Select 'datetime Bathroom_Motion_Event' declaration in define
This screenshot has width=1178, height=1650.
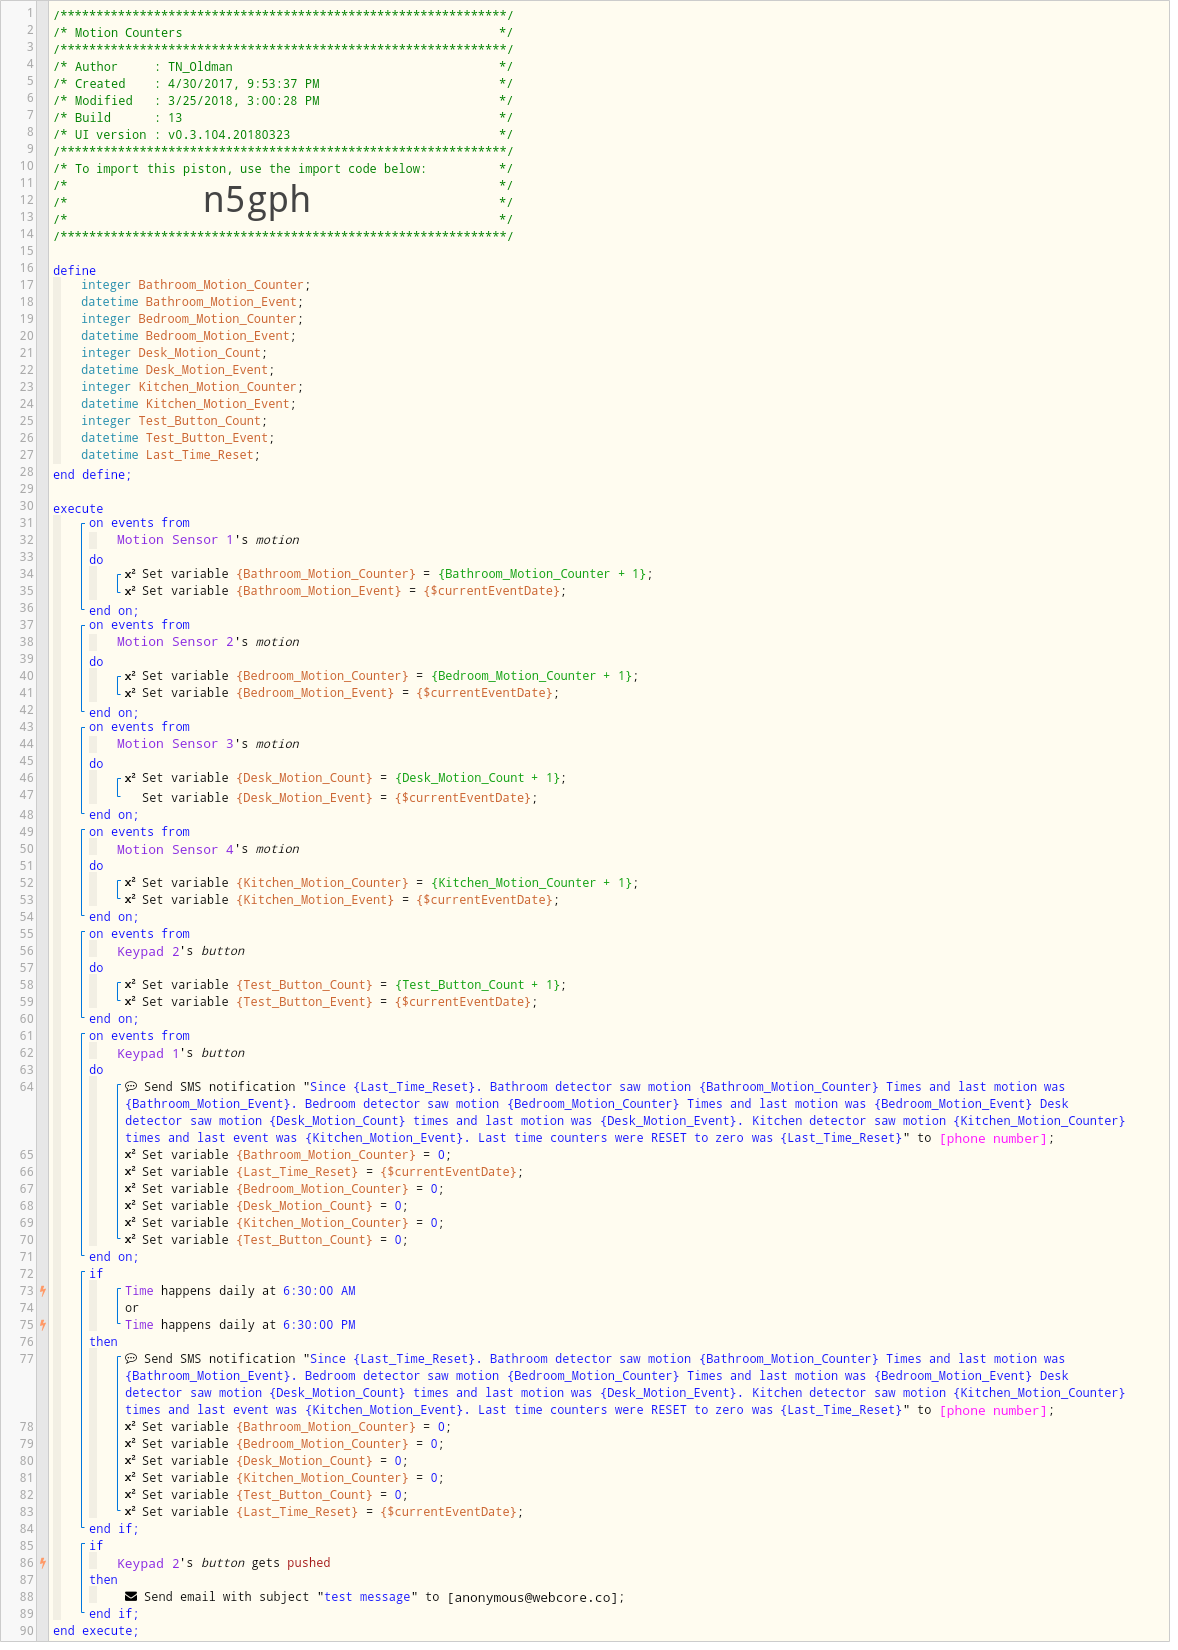[192, 302]
